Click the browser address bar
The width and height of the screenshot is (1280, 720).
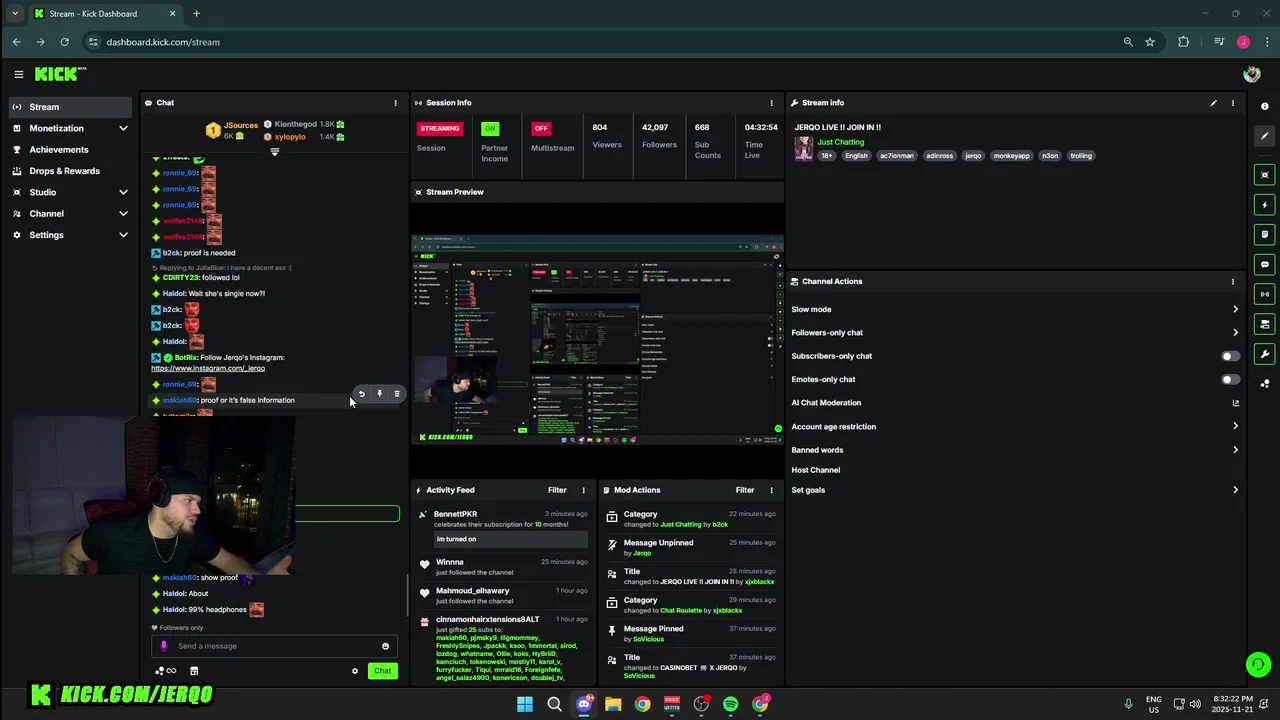600,42
